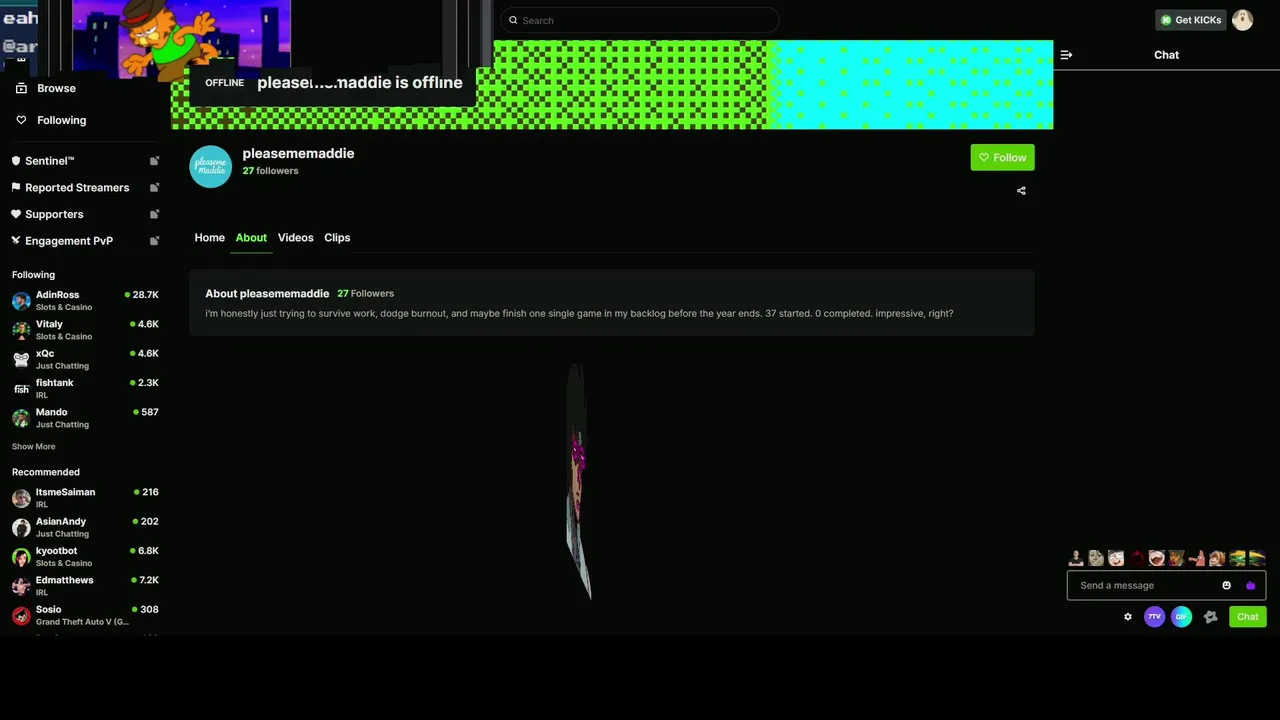Open ItsmeSaiman recommended channel
1280x720 pixels.
[85, 498]
